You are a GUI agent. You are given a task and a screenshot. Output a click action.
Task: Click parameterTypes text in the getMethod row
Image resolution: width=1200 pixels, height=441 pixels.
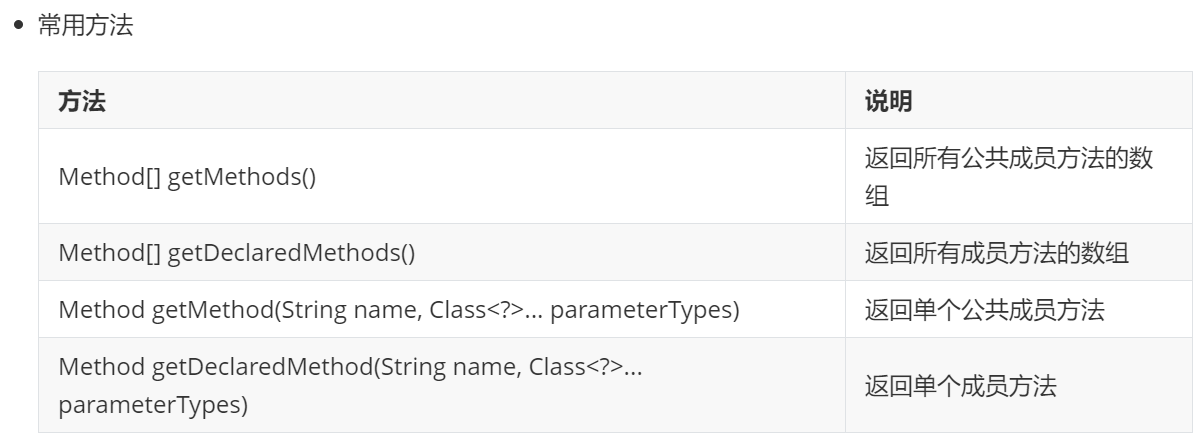point(645,310)
